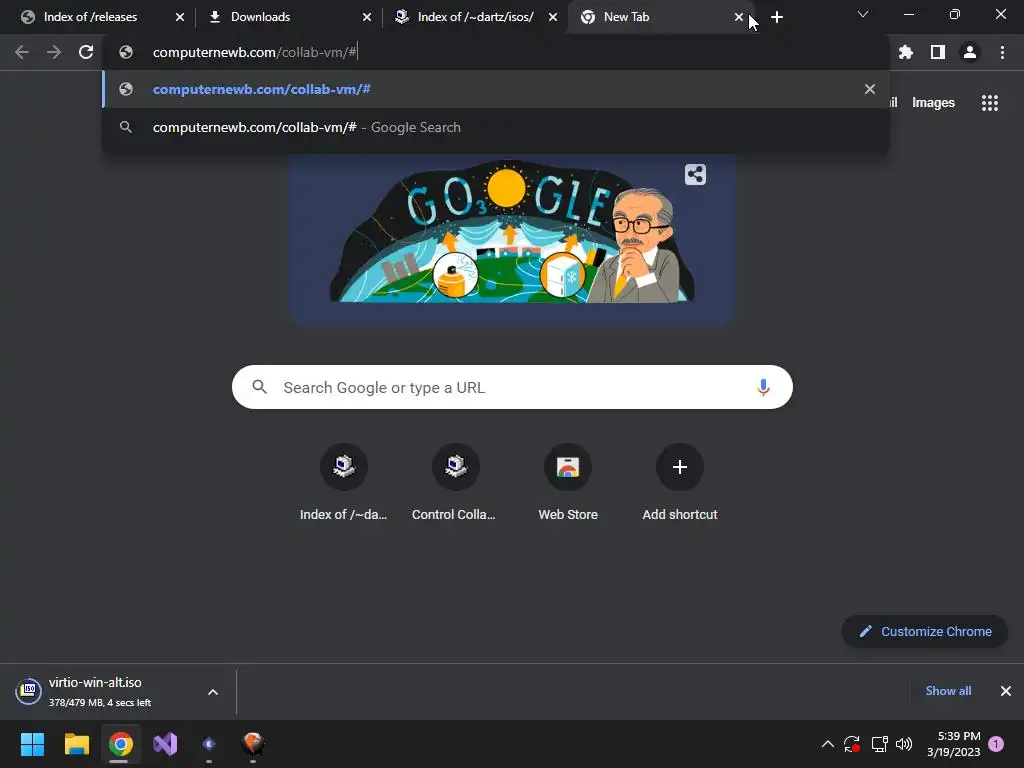Expand virtio-win-alt.iso download options
Screen dimensions: 1024x768
(x=213, y=692)
